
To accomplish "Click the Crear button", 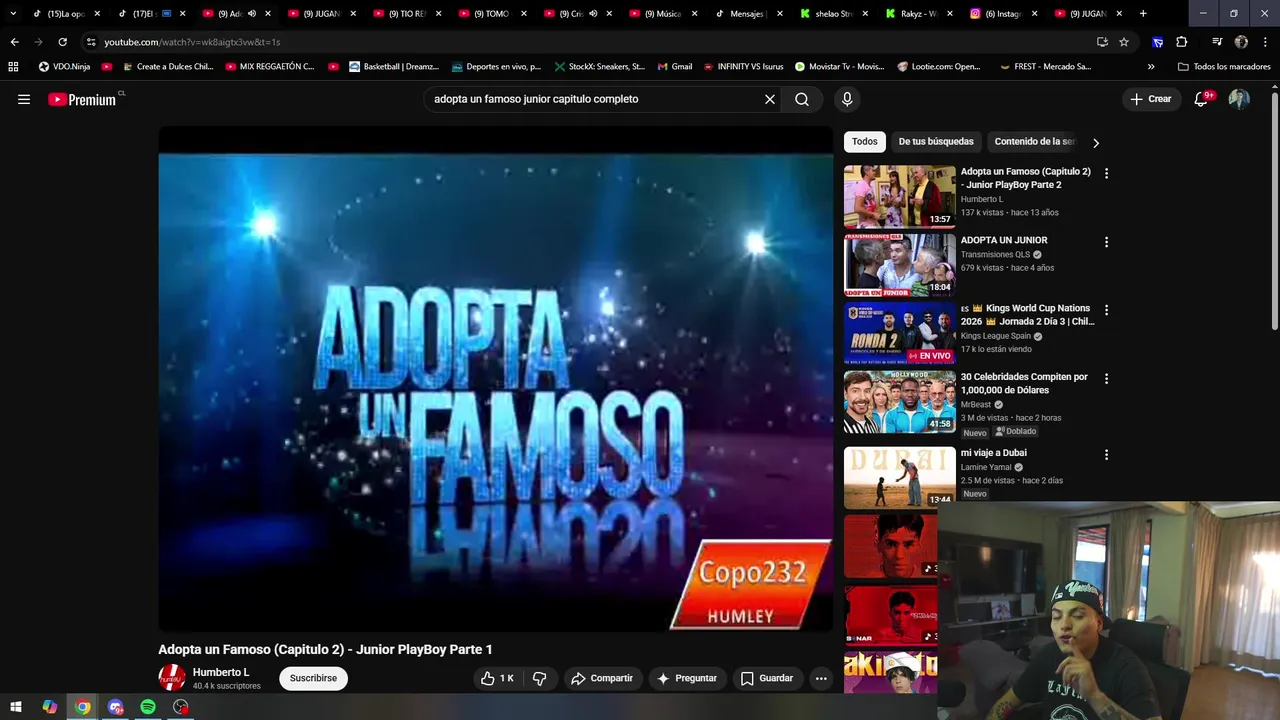I will point(1150,99).
